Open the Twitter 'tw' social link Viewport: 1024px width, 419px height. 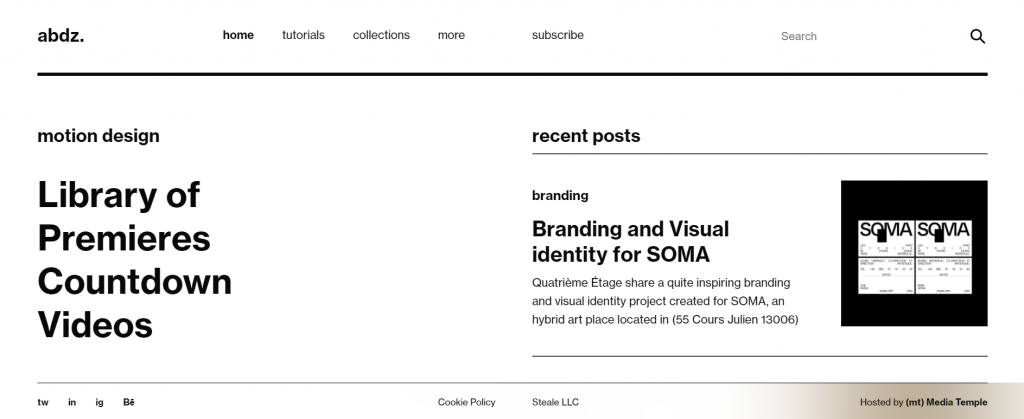[43, 402]
